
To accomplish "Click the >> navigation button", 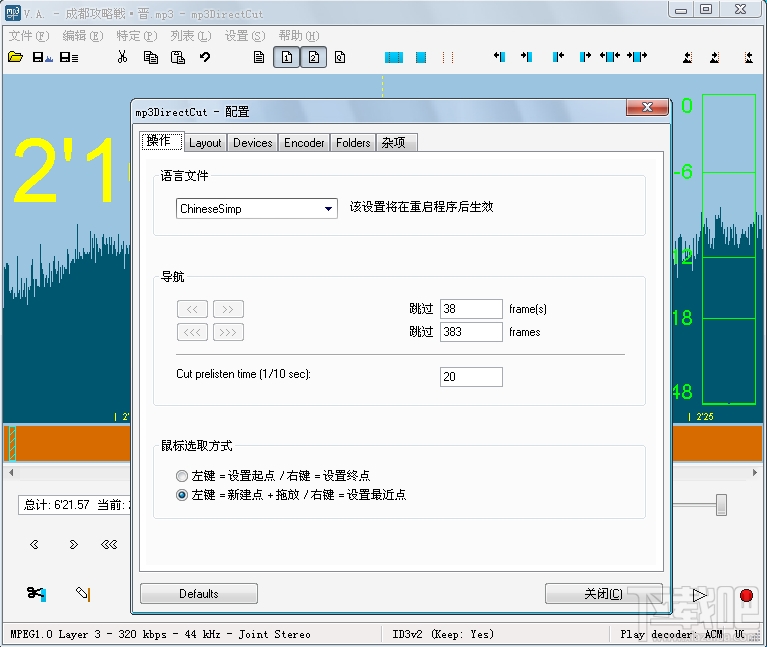I will coord(228,309).
